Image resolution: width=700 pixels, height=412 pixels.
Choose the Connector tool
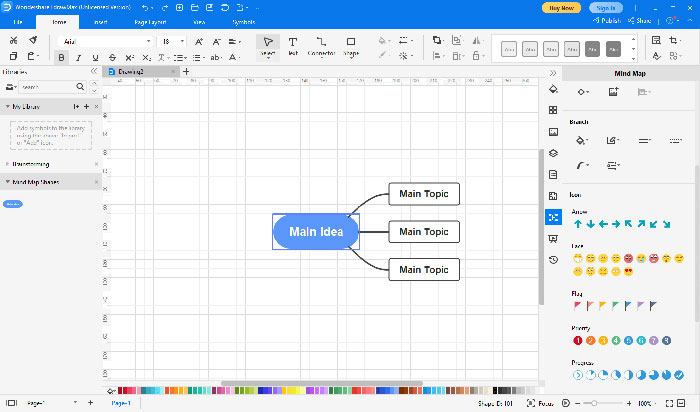pyautogui.click(x=321, y=45)
